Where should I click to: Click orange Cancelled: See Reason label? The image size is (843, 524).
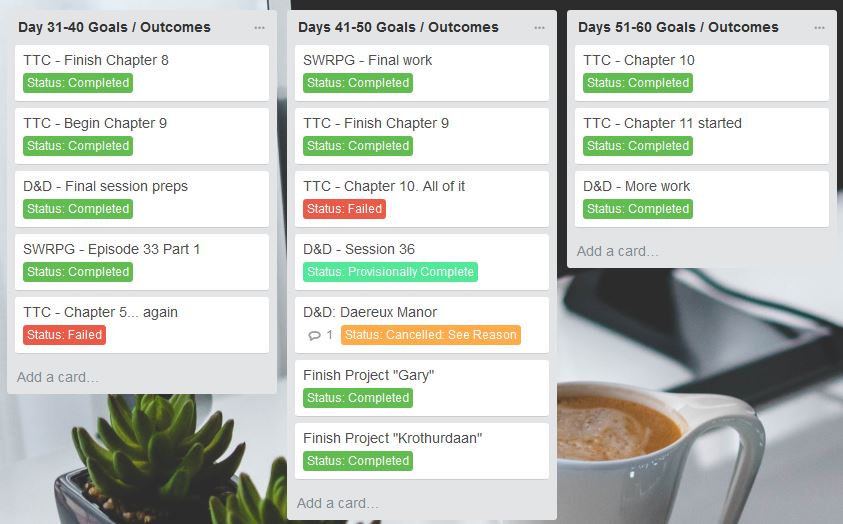click(x=430, y=335)
